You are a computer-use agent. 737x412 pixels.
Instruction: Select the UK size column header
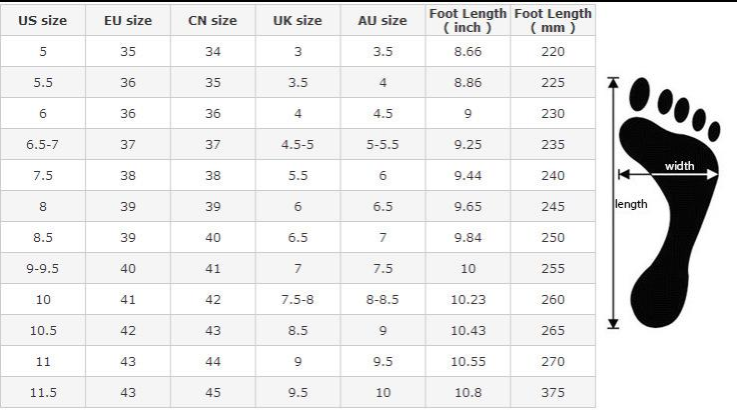click(297, 21)
